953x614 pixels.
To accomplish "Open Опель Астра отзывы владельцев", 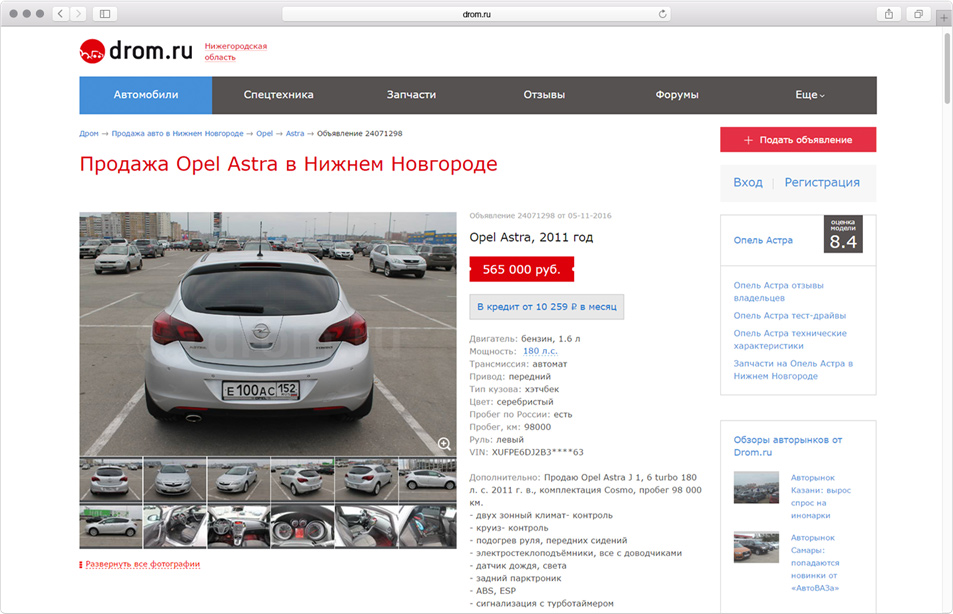I will click(x=779, y=291).
